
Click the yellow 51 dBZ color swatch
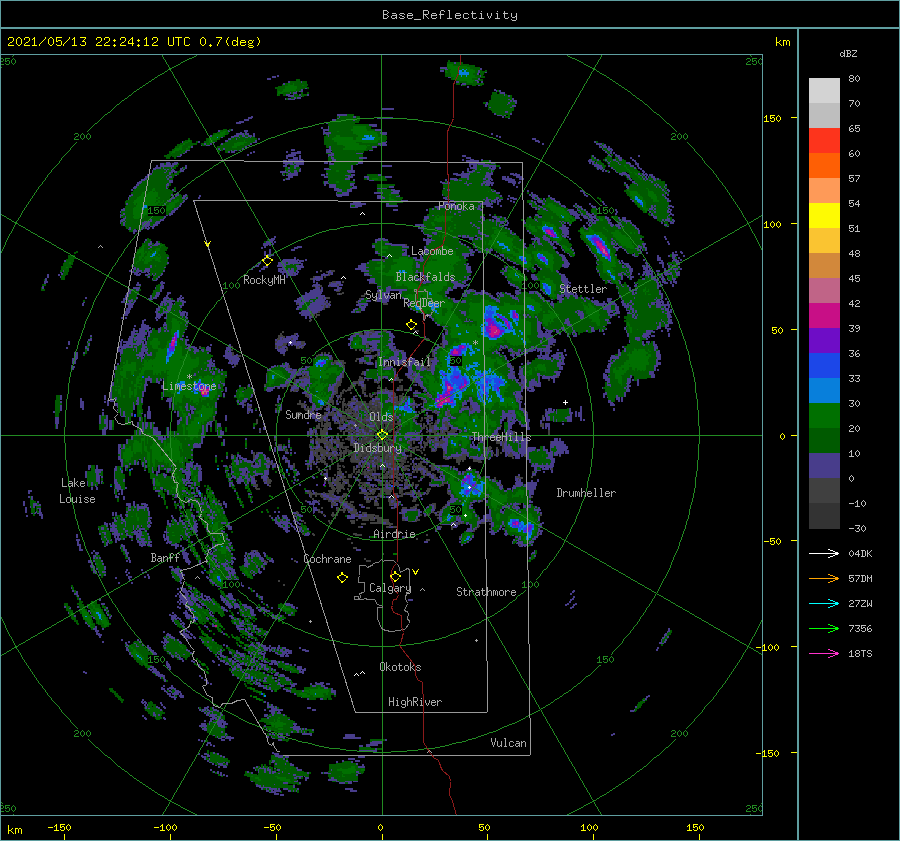point(824,215)
